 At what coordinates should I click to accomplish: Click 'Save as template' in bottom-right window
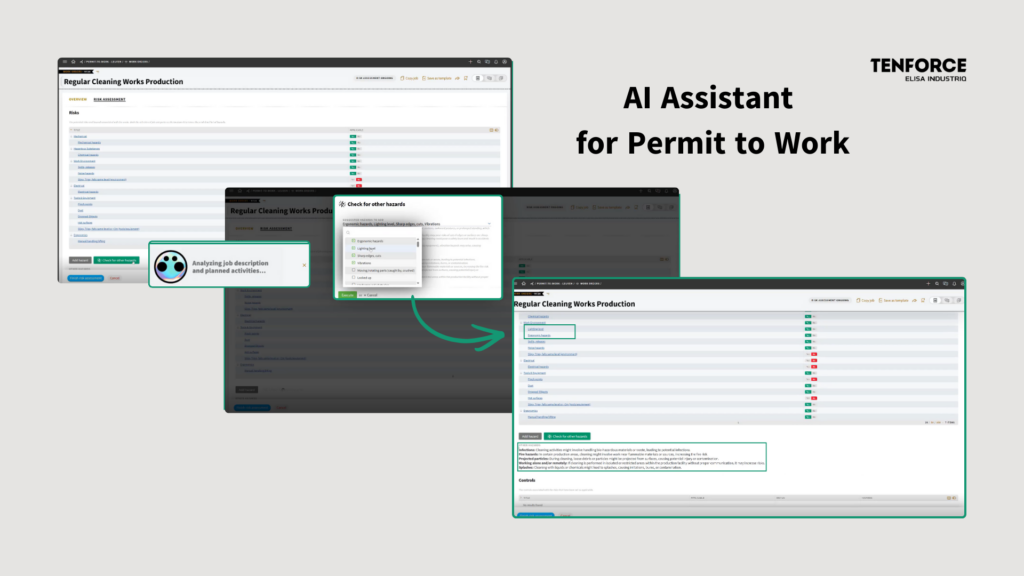point(894,300)
